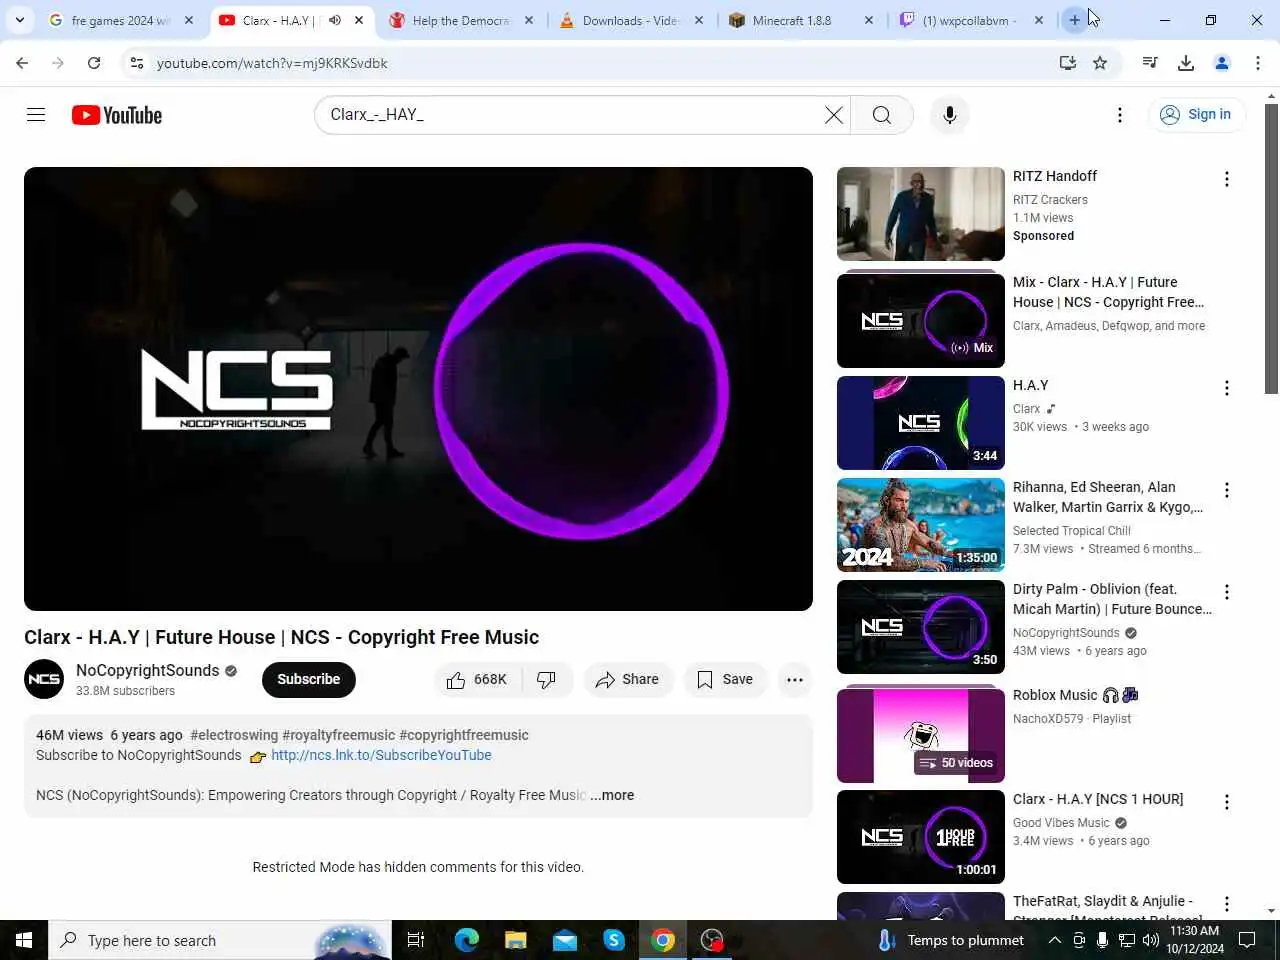Open options menu for H.A.Y by Clarx
This screenshot has width=1280, height=960.
[x=1227, y=388]
